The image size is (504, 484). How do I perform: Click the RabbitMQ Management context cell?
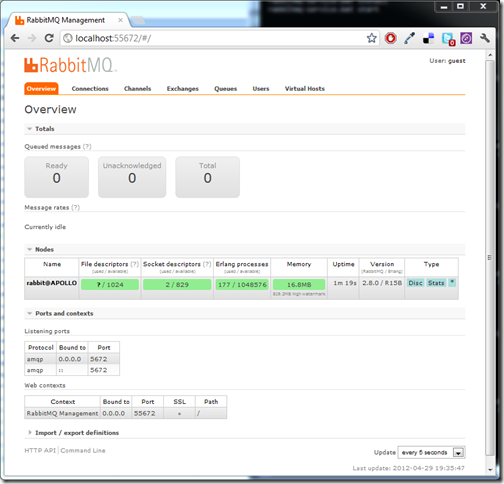click(62, 413)
